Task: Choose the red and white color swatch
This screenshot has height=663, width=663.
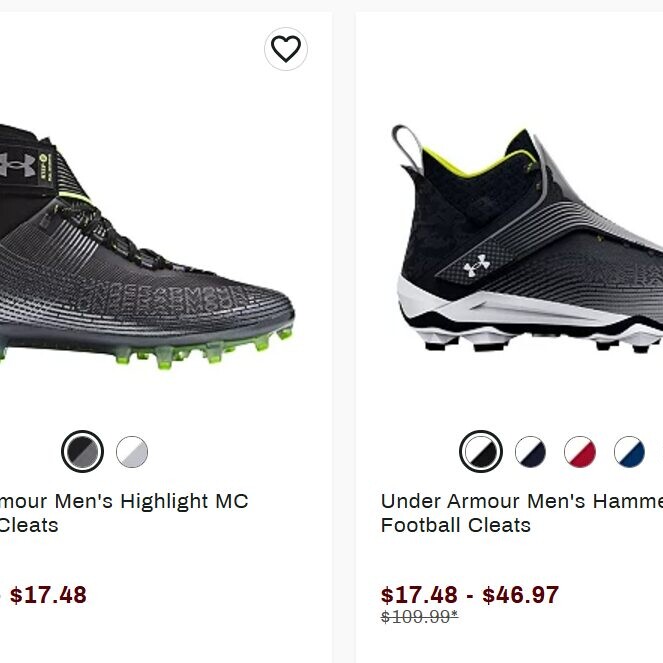Action: tap(580, 452)
